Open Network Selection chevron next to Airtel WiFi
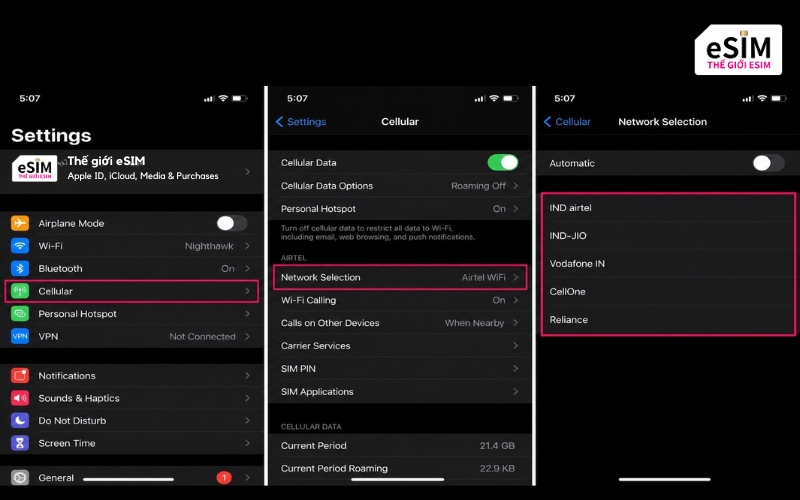 tap(516, 277)
